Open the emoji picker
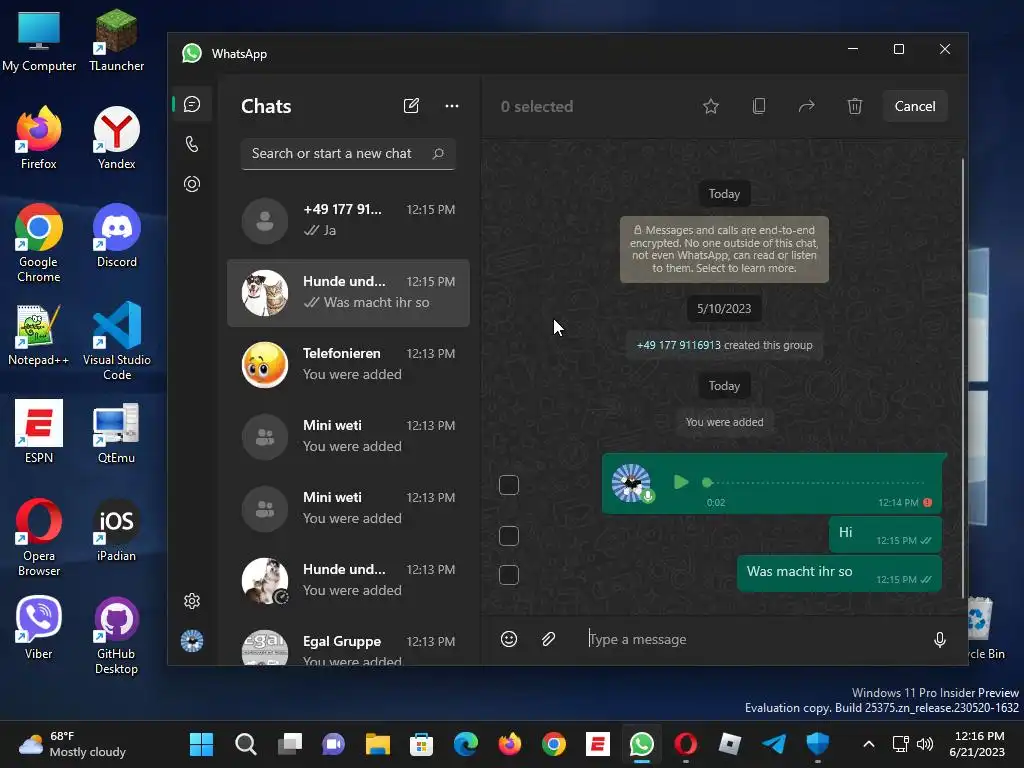Viewport: 1024px width, 768px height. click(509, 639)
